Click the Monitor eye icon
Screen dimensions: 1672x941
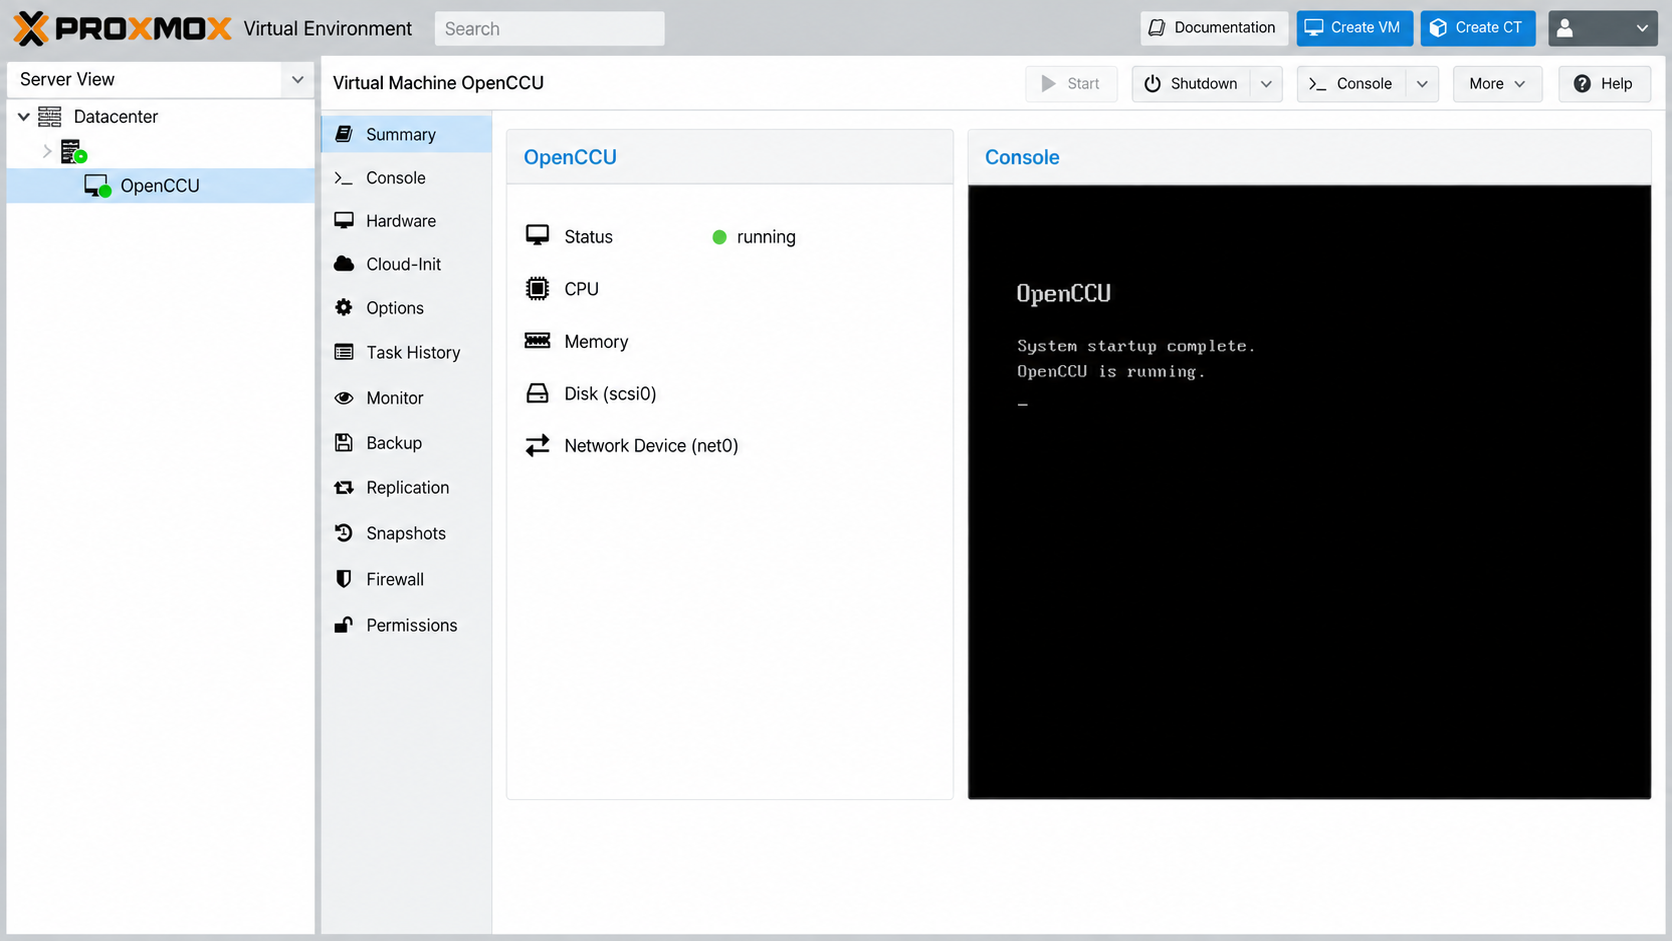click(344, 398)
